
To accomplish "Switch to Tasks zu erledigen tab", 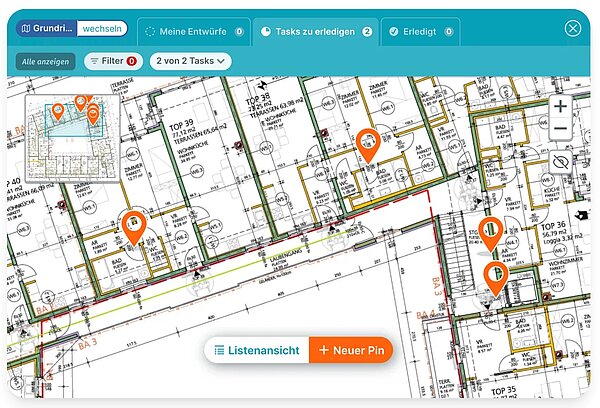I will pyautogui.click(x=315, y=31).
